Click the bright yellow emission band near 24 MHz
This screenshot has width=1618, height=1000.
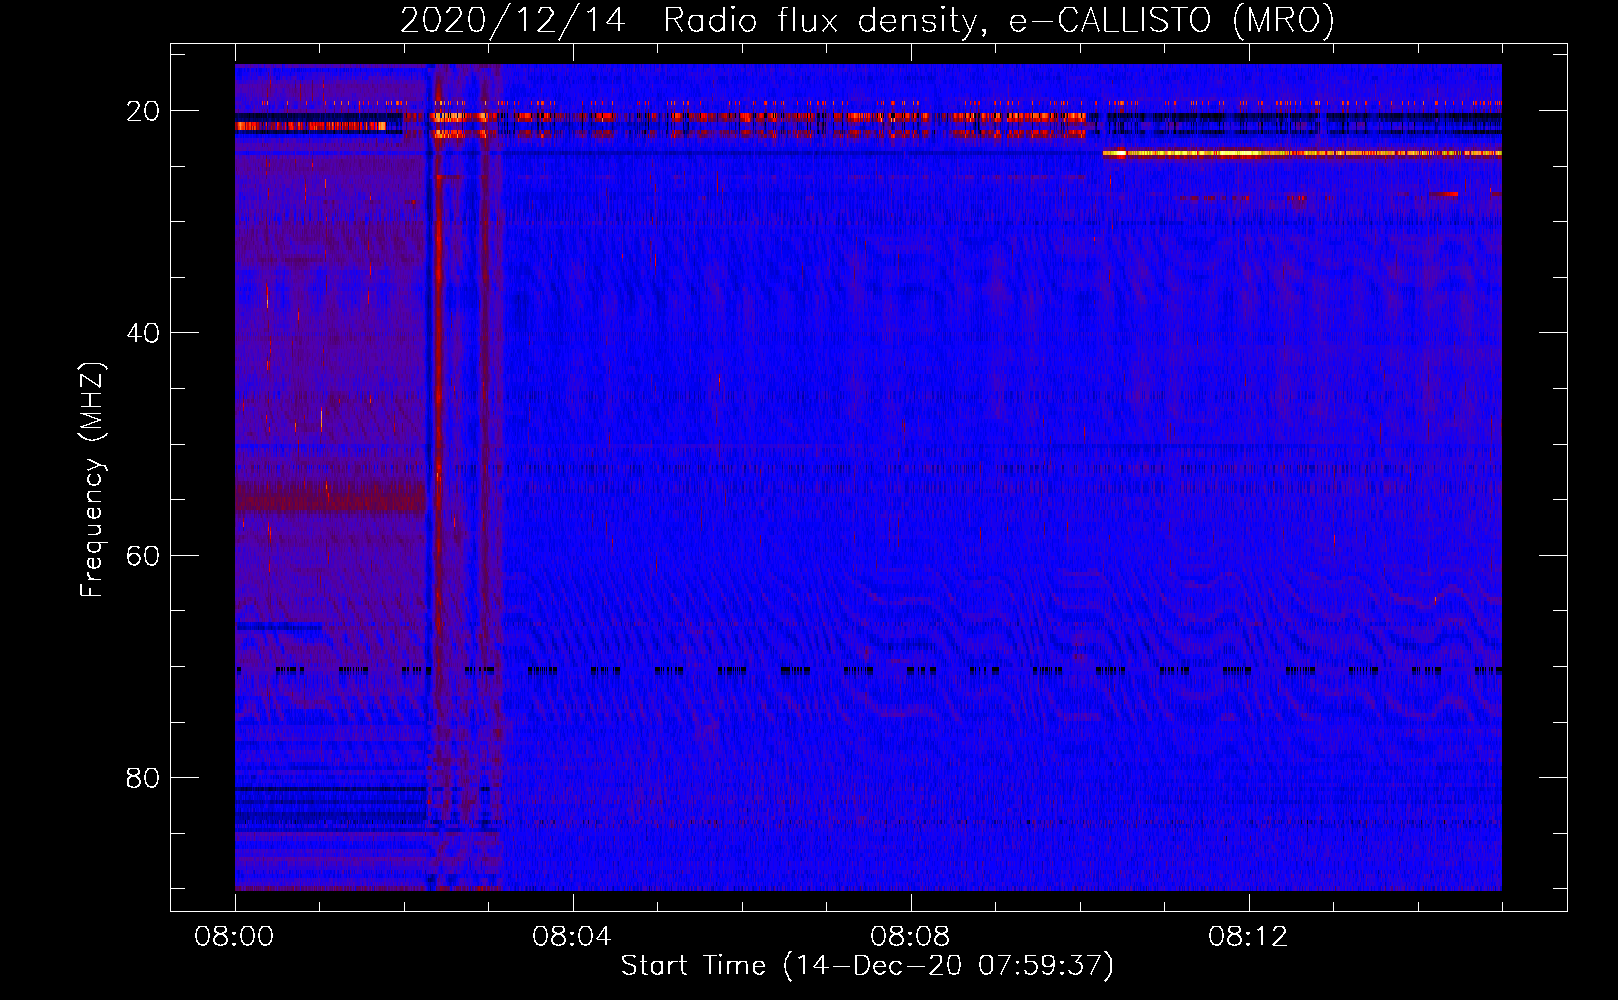tap(1302, 154)
